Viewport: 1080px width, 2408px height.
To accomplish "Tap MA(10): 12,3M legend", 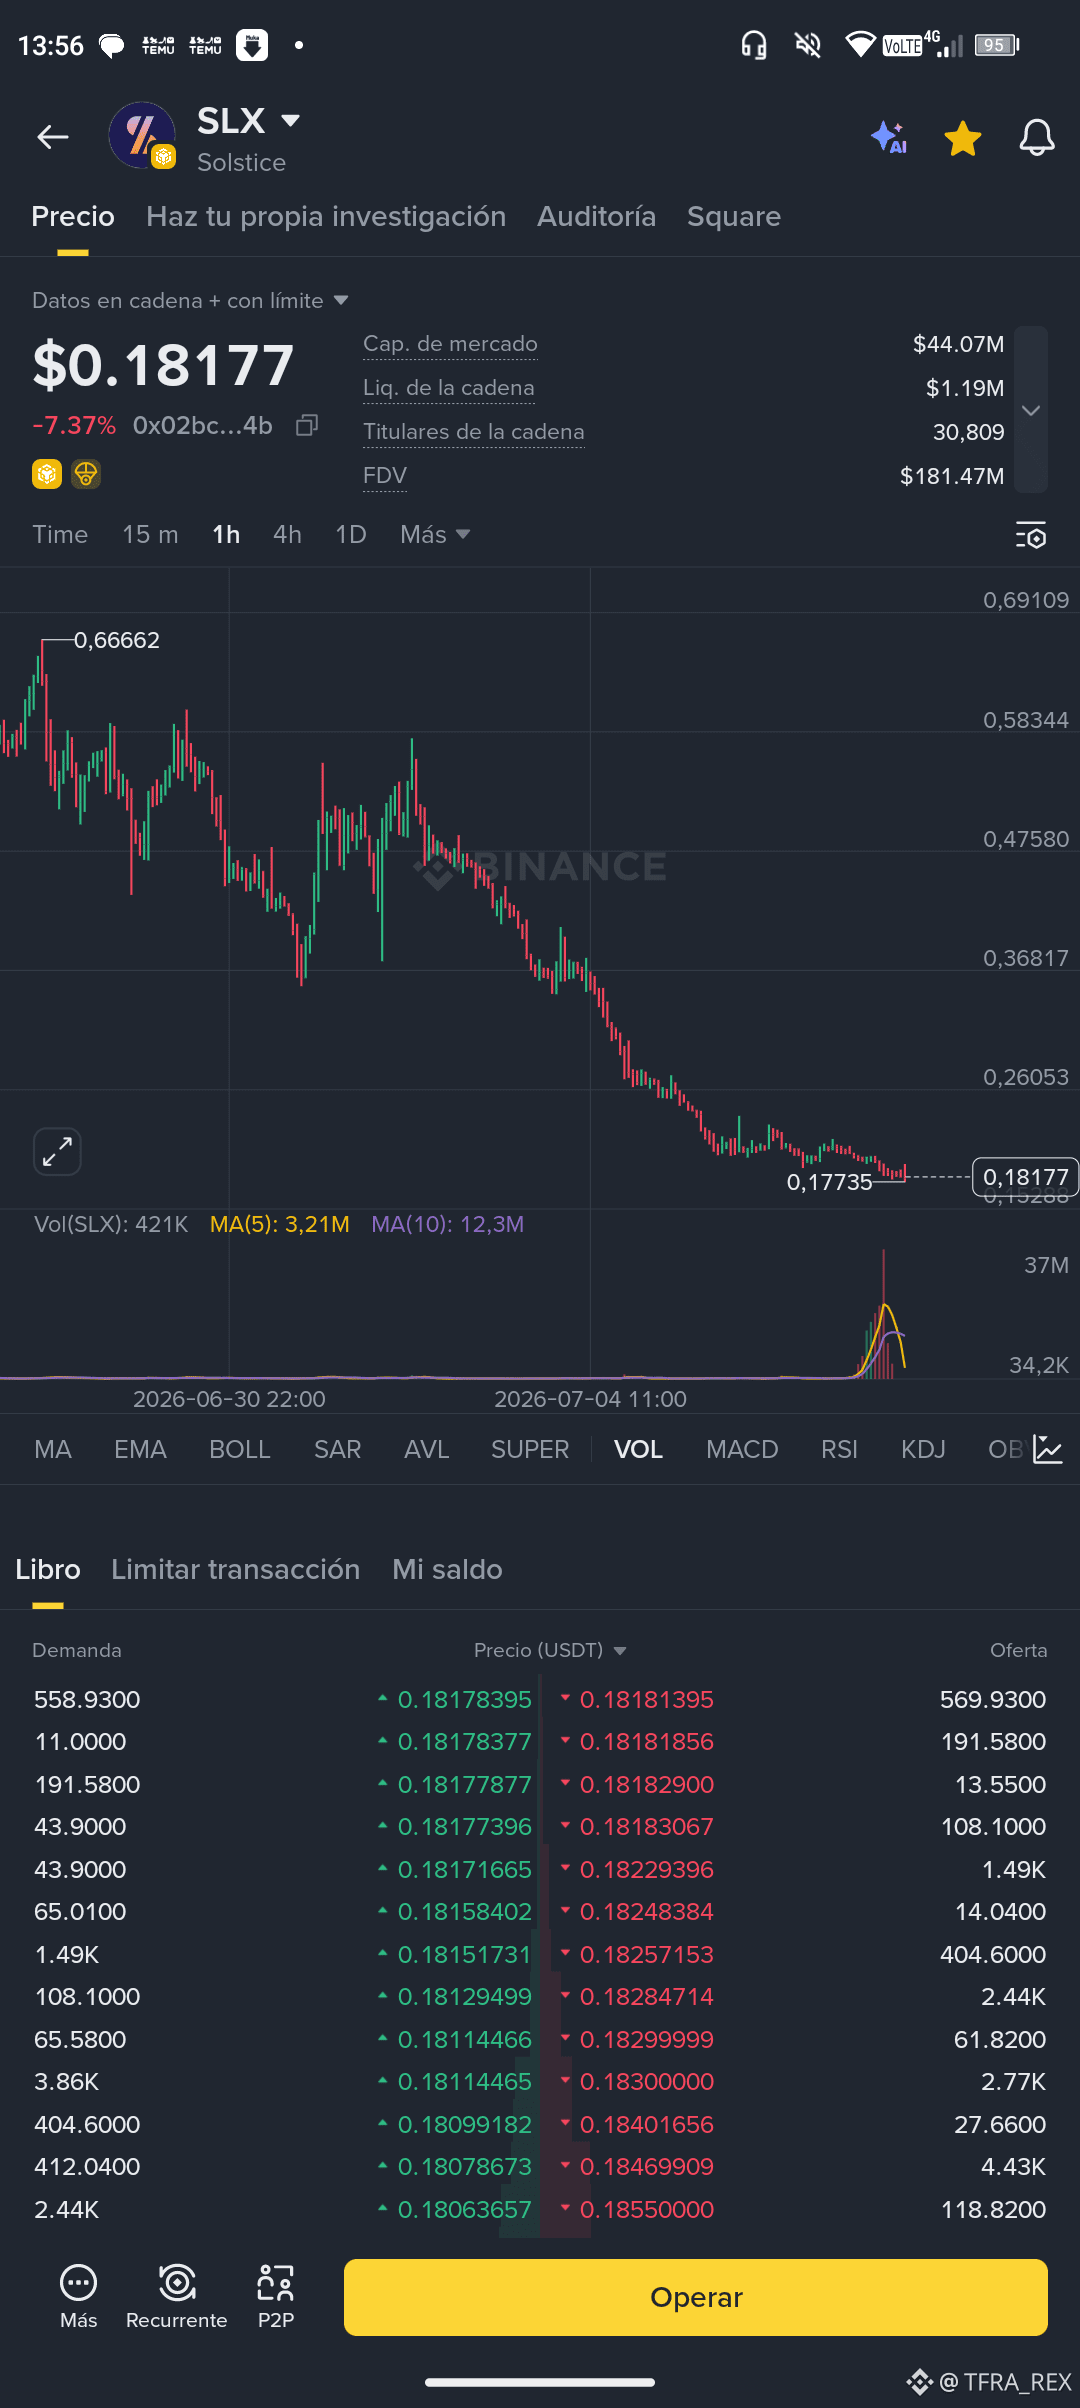I will (x=448, y=1224).
